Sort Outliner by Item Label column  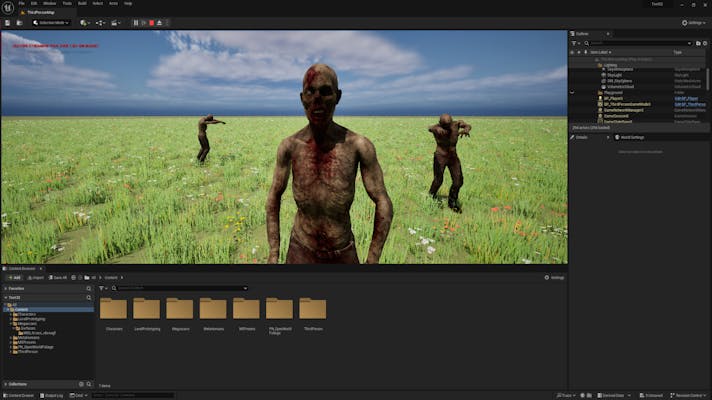point(600,52)
